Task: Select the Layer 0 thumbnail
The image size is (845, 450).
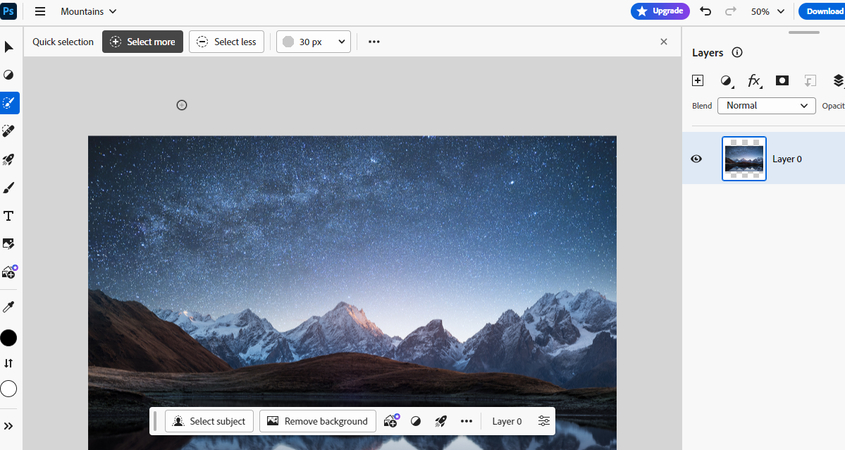Action: pos(744,158)
